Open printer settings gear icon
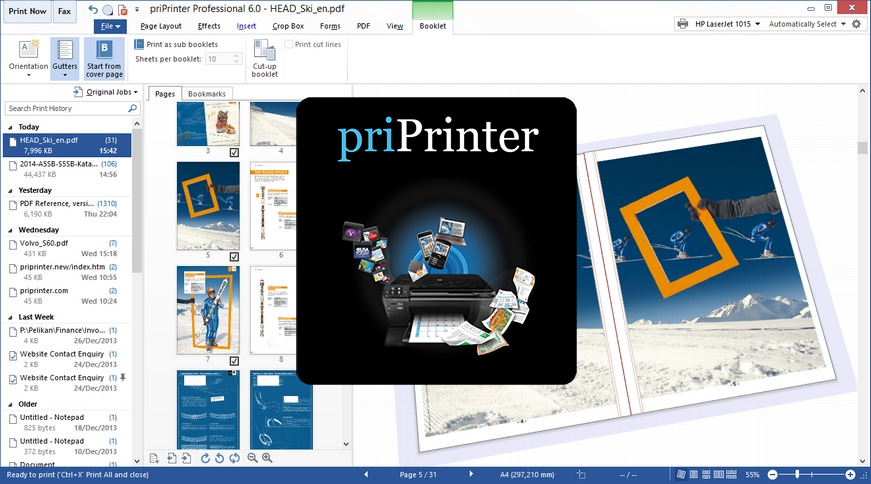This screenshot has width=871, height=484. click(857, 24)
